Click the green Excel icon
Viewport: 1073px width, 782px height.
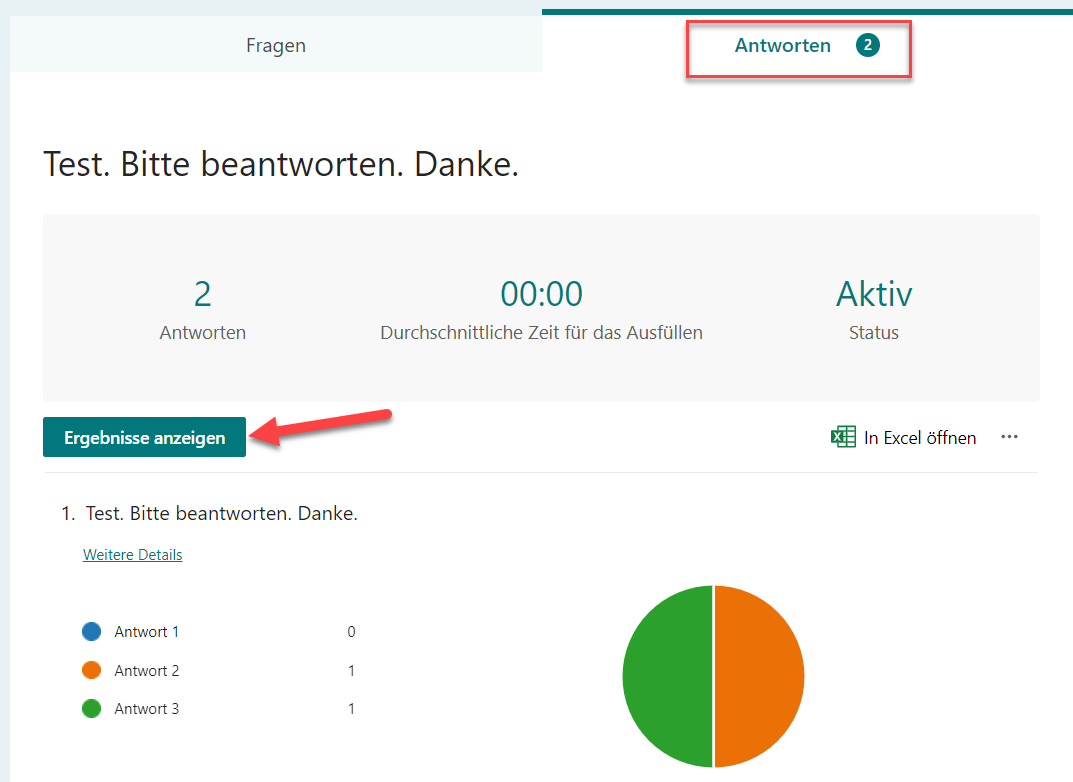tap(843, 437)
